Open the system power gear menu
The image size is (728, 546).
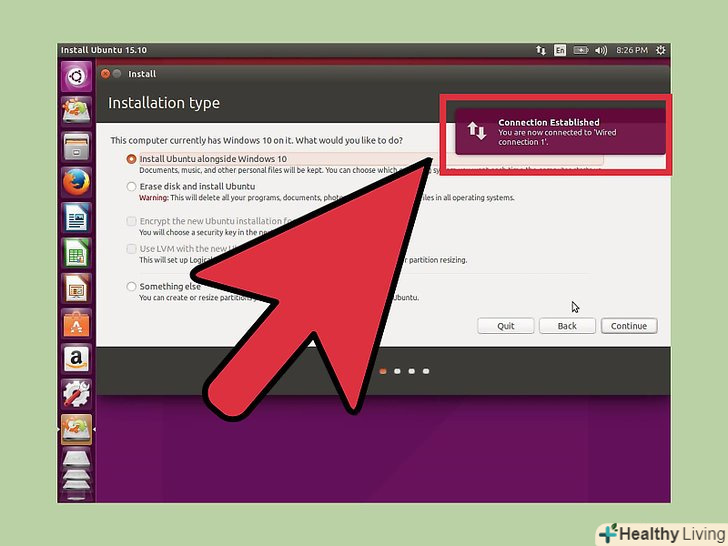tap(661, 50)
